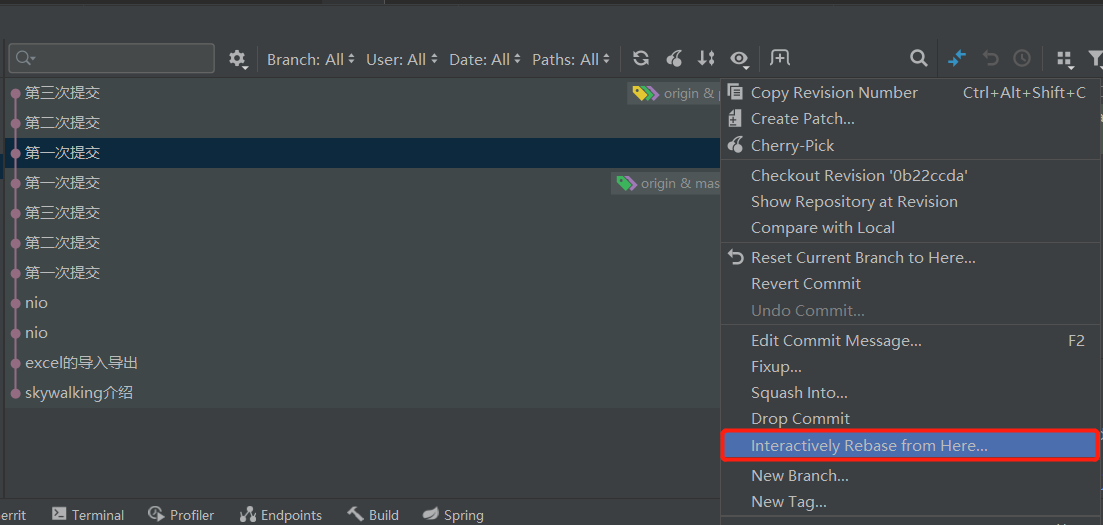
Task: Click the grey undo arrow toolbar icon
Action: [x=991, y=58]
